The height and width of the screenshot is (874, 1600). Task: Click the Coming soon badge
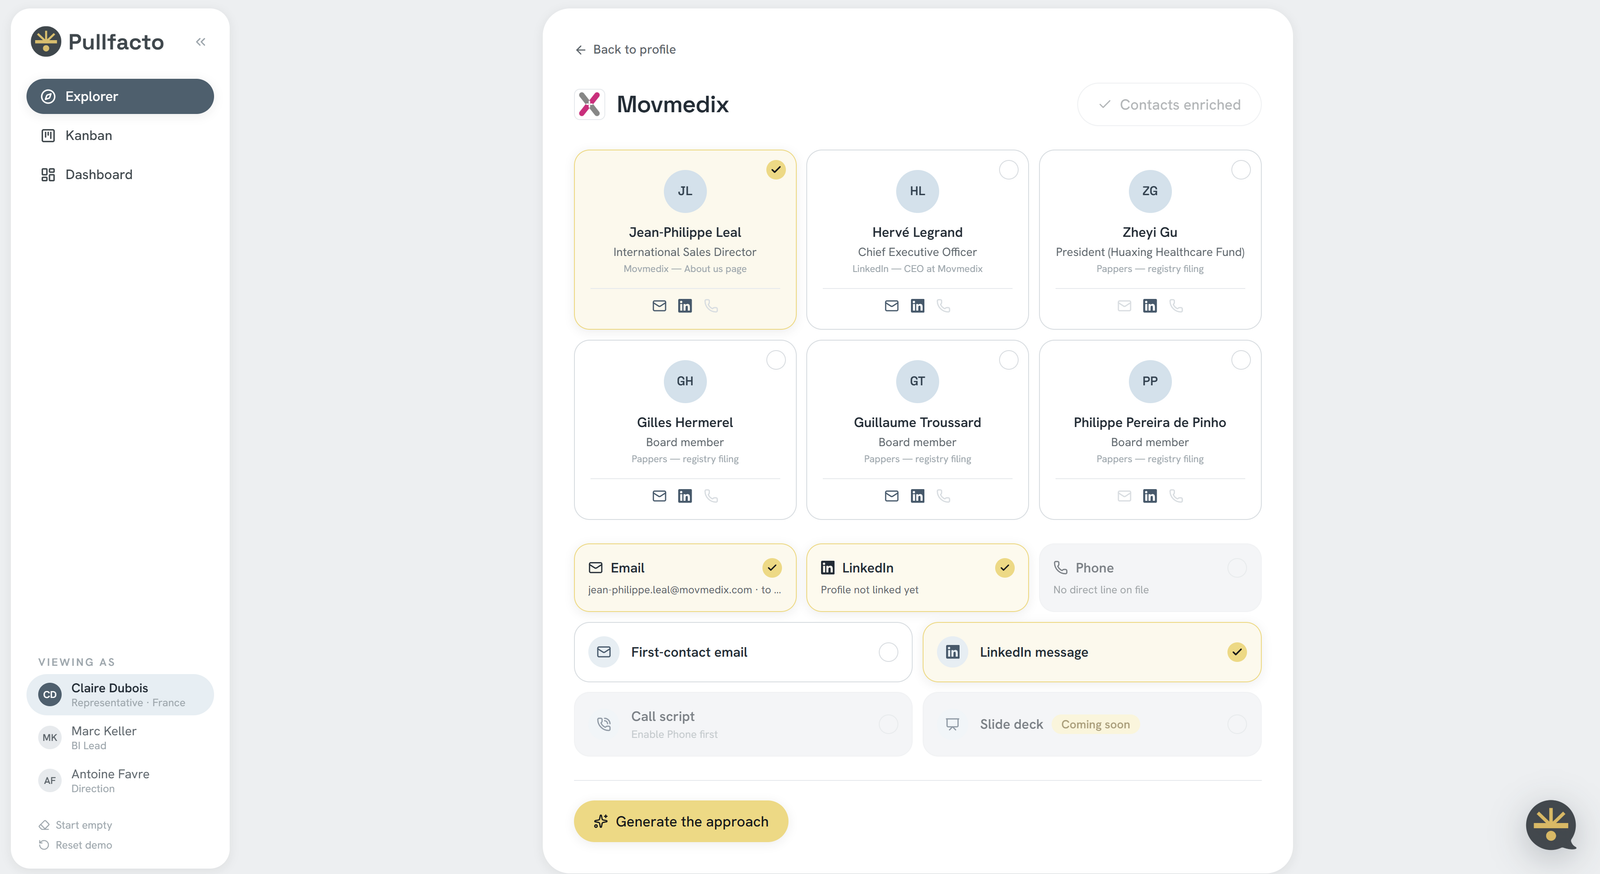pos(1095,725)
